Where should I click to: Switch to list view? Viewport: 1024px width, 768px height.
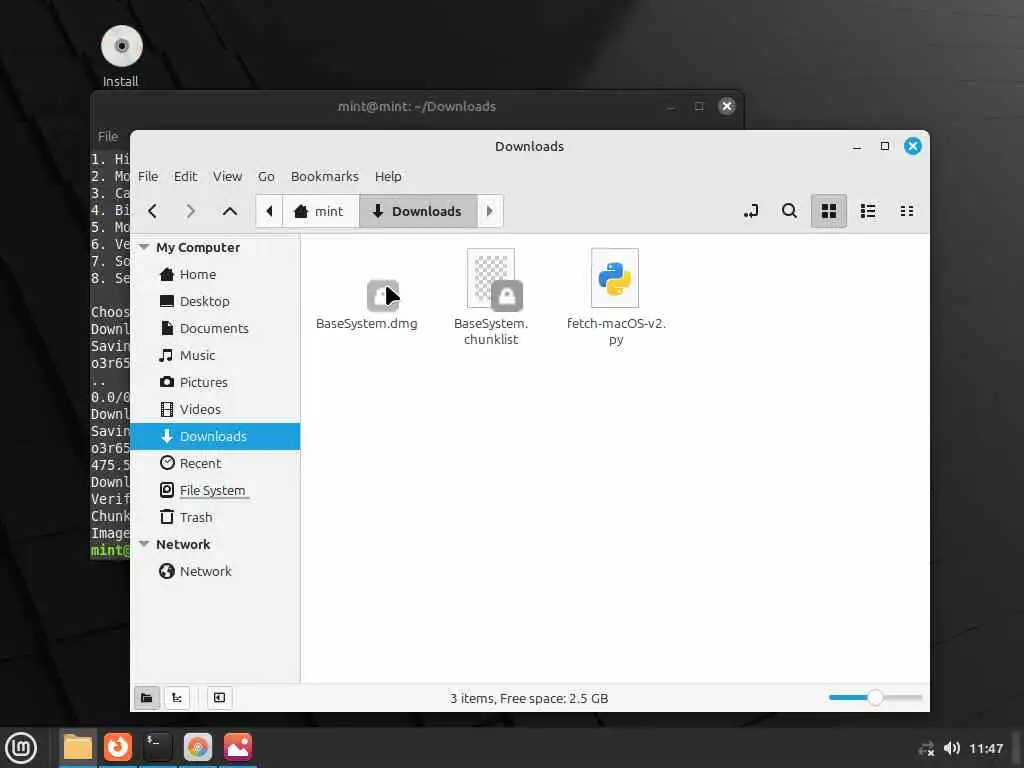click(868, 211)
